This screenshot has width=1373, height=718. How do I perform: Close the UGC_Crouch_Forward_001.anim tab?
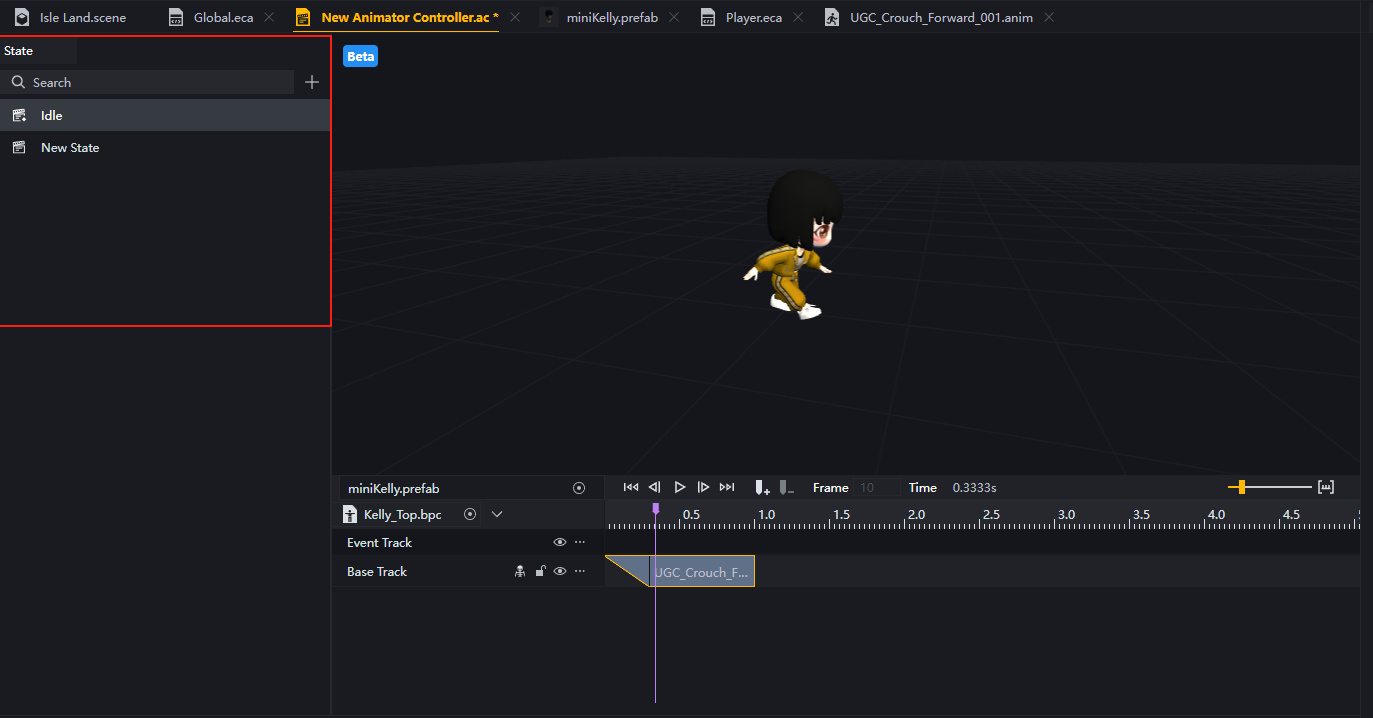click(x=1049, y=17)
